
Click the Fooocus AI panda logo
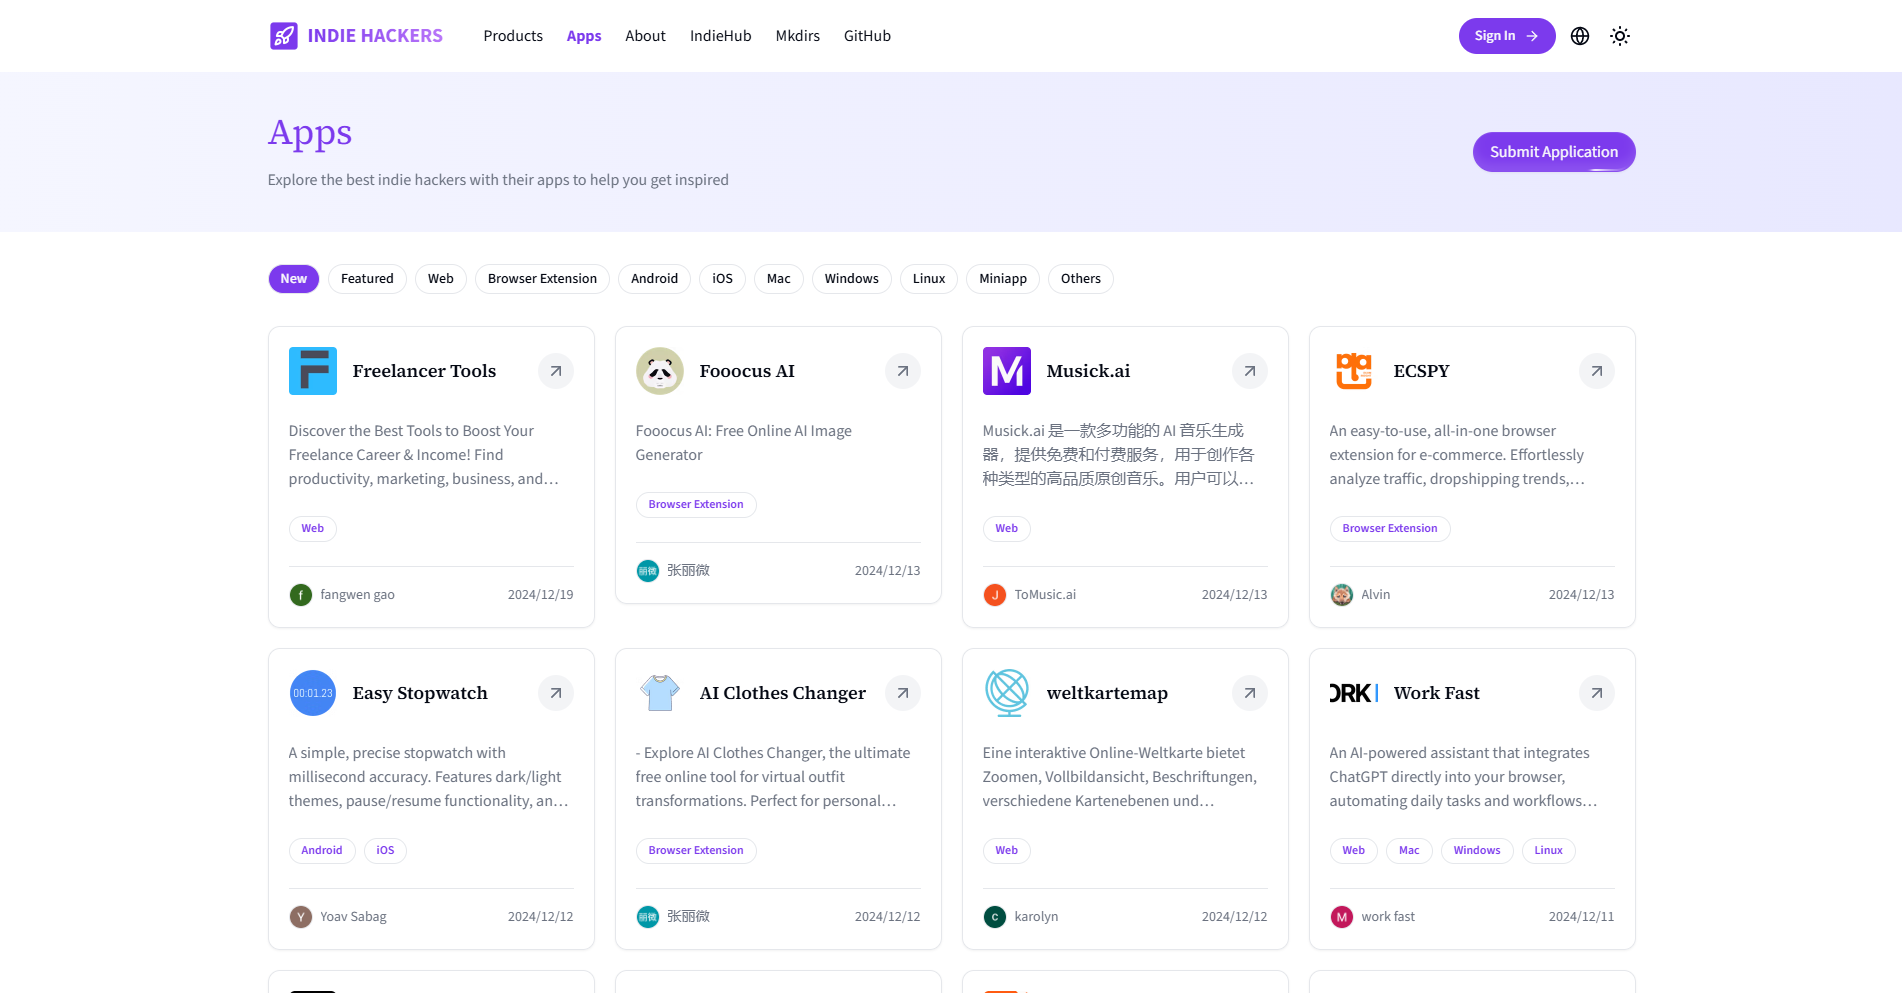click(660, 371)
